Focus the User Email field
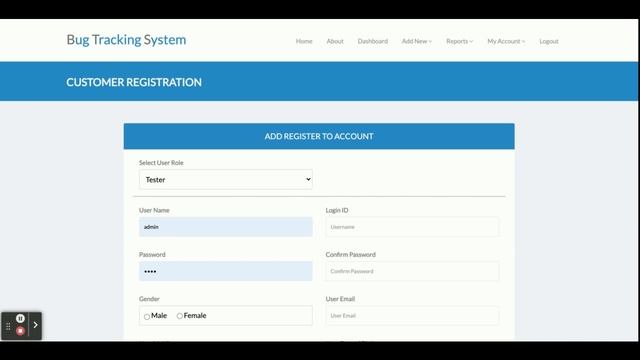Viewport: 640px width, 360px height. click(x=412, y=316)
